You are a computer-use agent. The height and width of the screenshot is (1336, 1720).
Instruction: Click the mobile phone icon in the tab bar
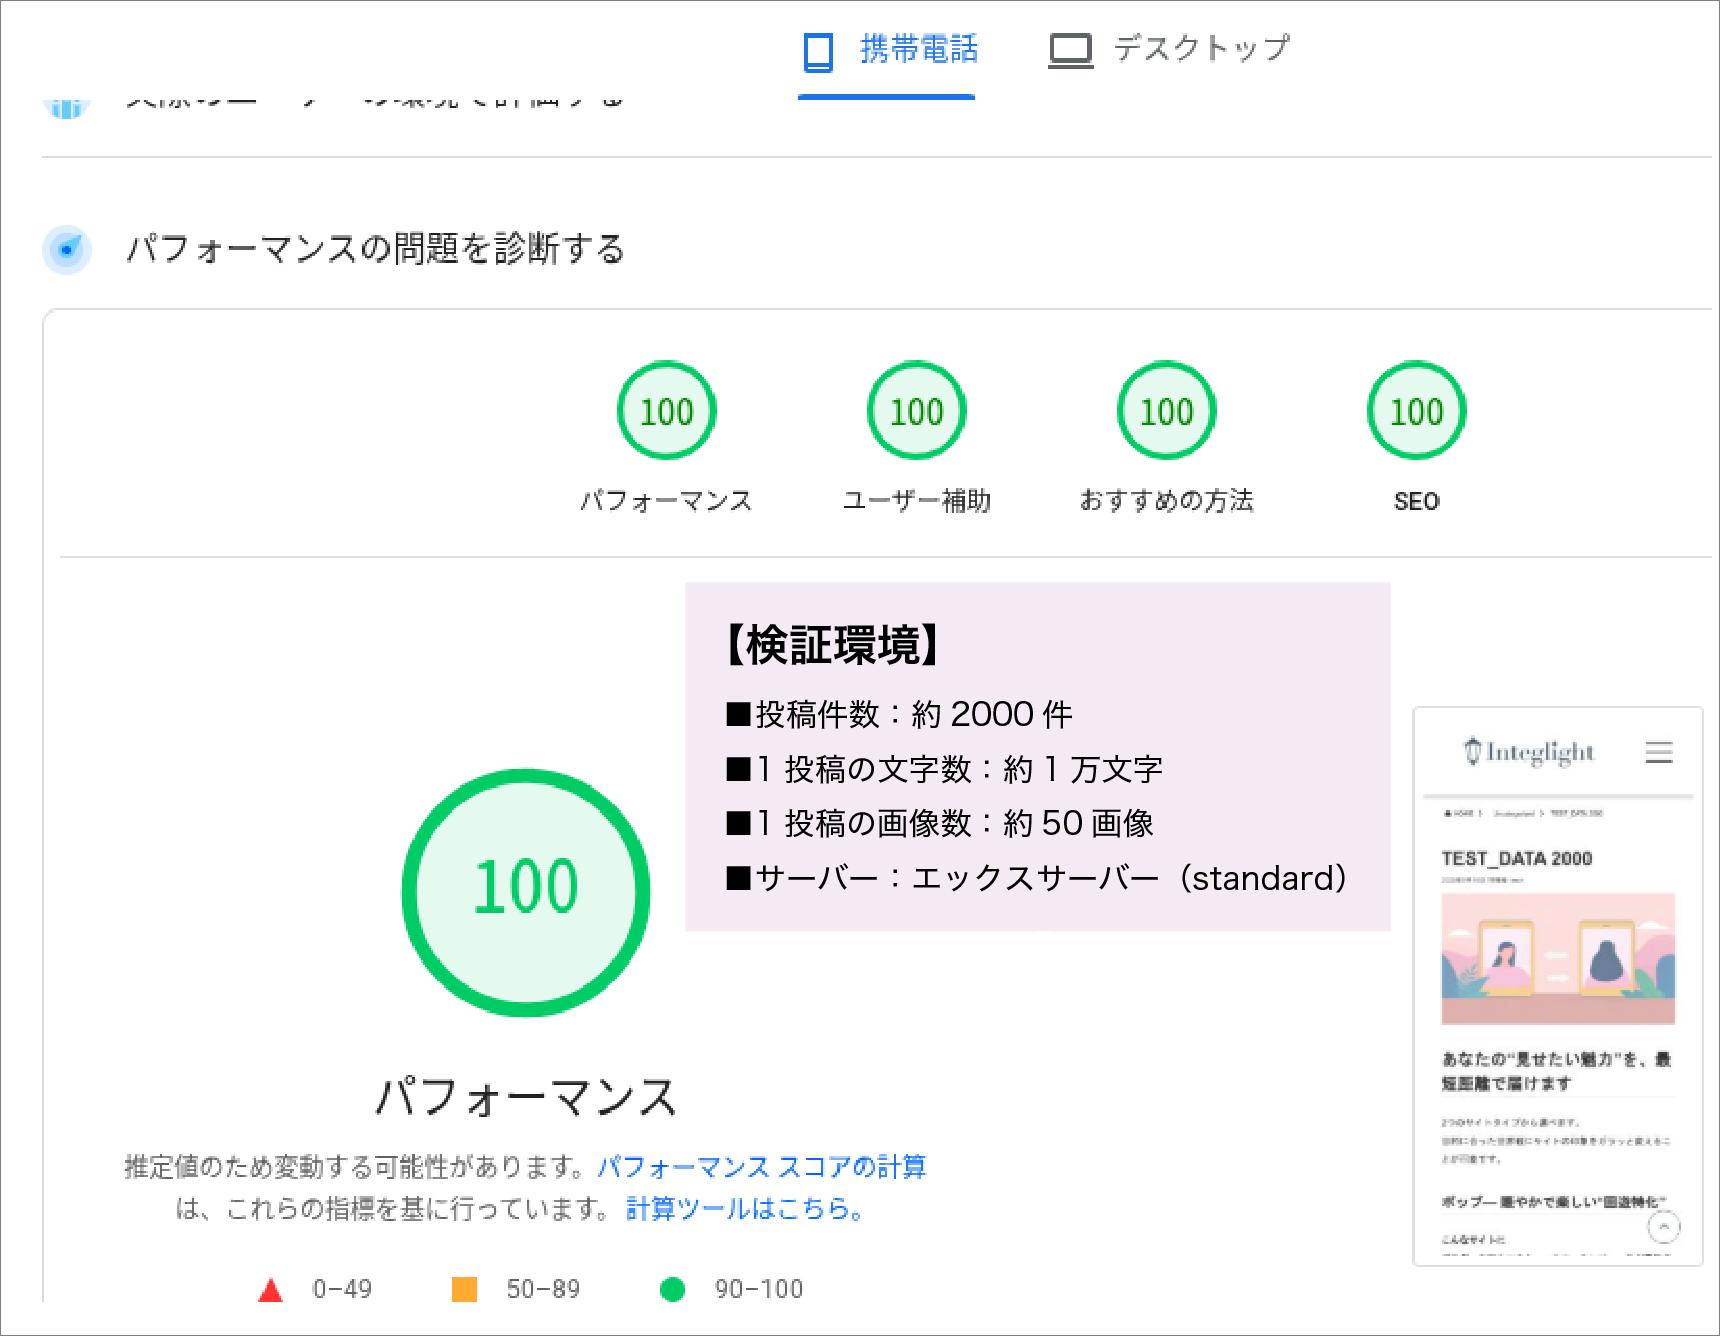(x=818, y=51)
